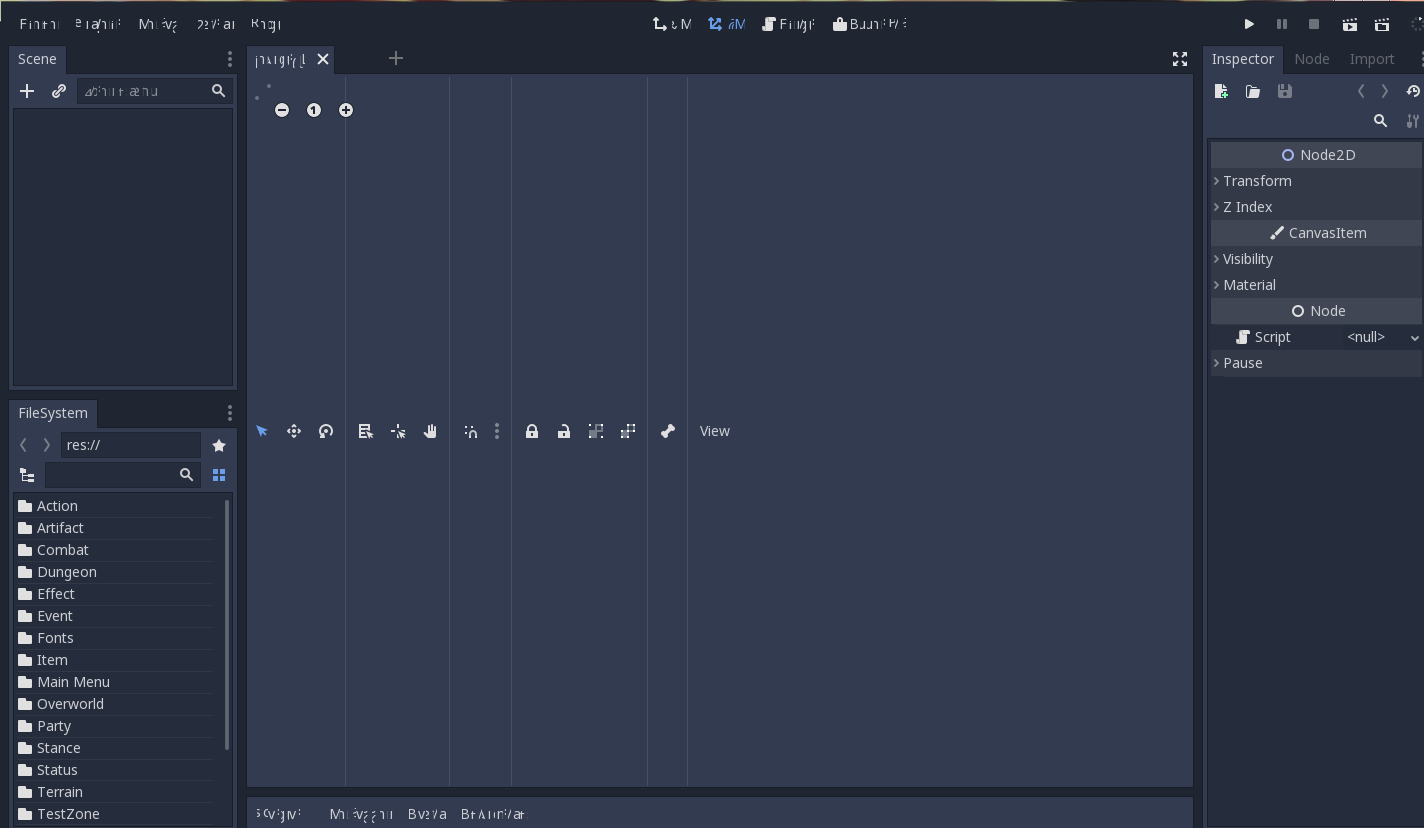Toggle file list grid thumbnail view
This screenshot has height=828, width=1424.
(x=219, y=475)
